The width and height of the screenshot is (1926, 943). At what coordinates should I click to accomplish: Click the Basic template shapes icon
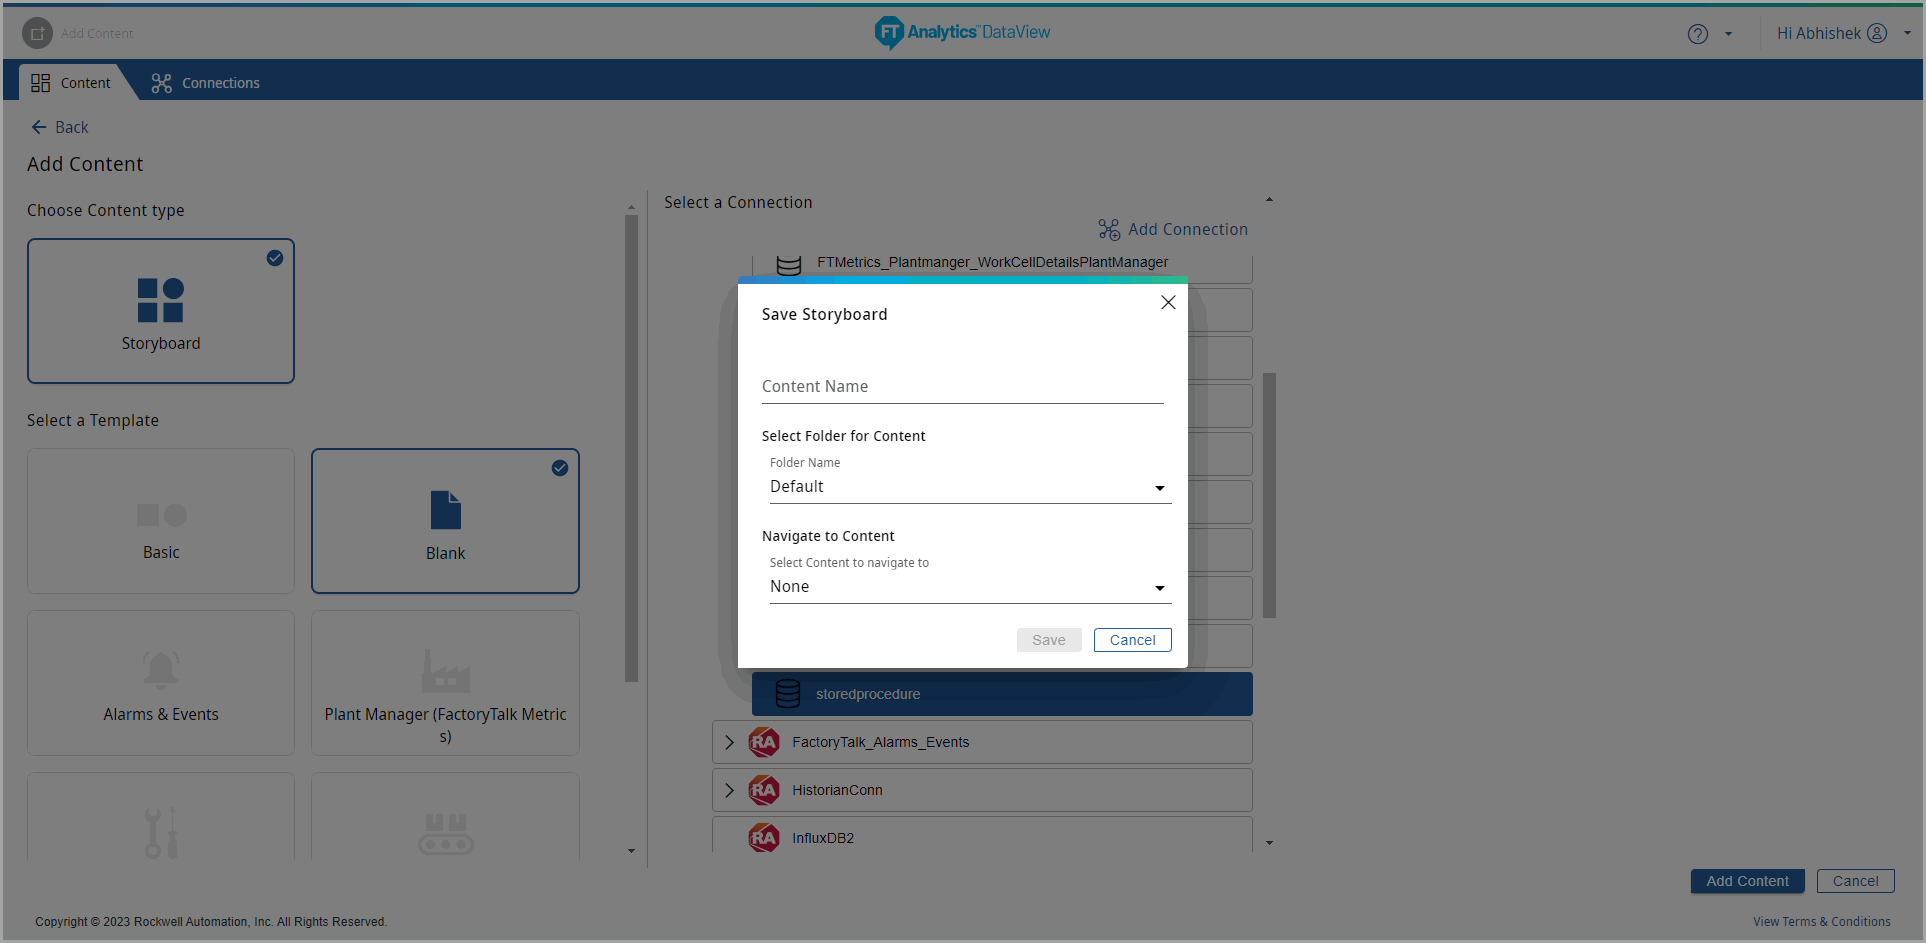[x=162, y=515]
